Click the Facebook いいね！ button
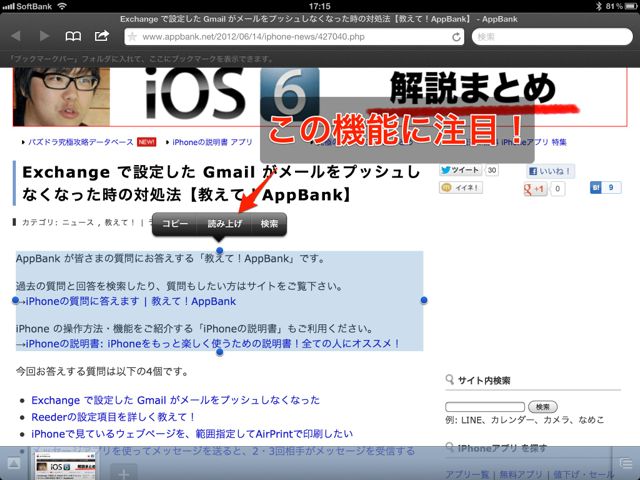Viewport: 640px width, 480px height. [x=550, y=171]
